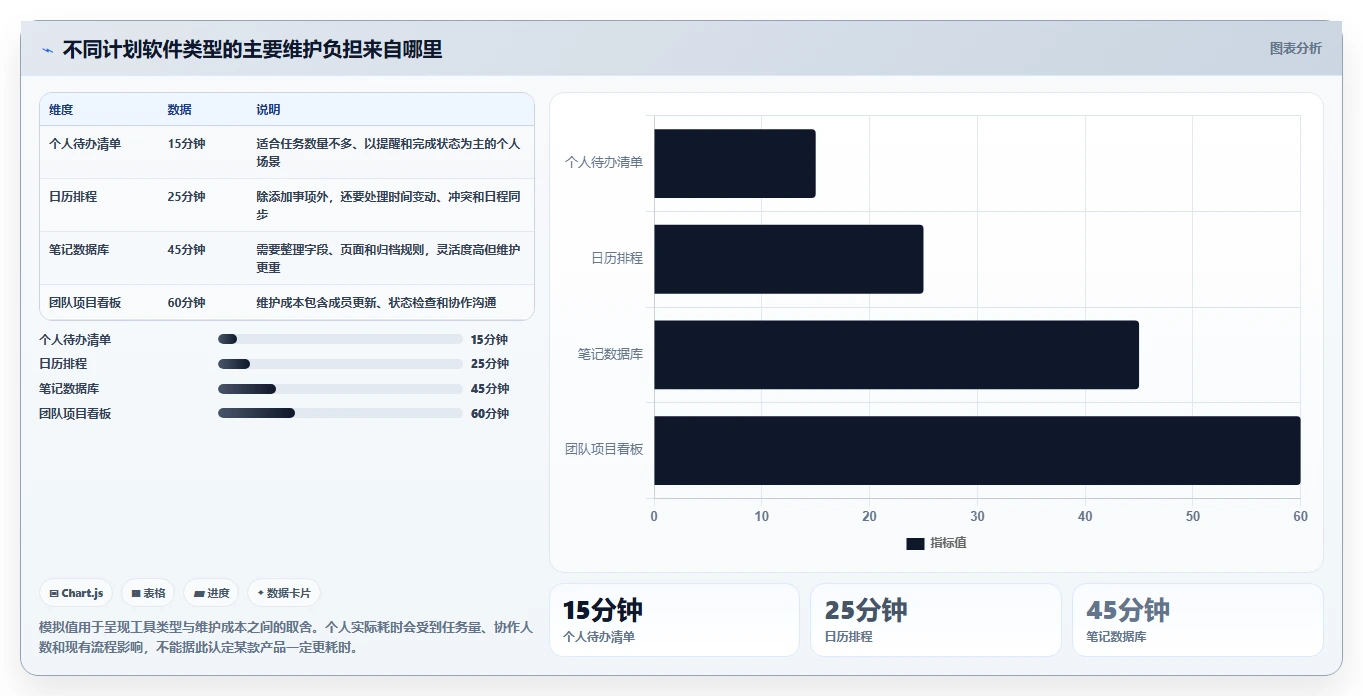The image size is (1363, 696).
Task: Click the 团队项目看板 progress bar
Action: tap(340, 413)
